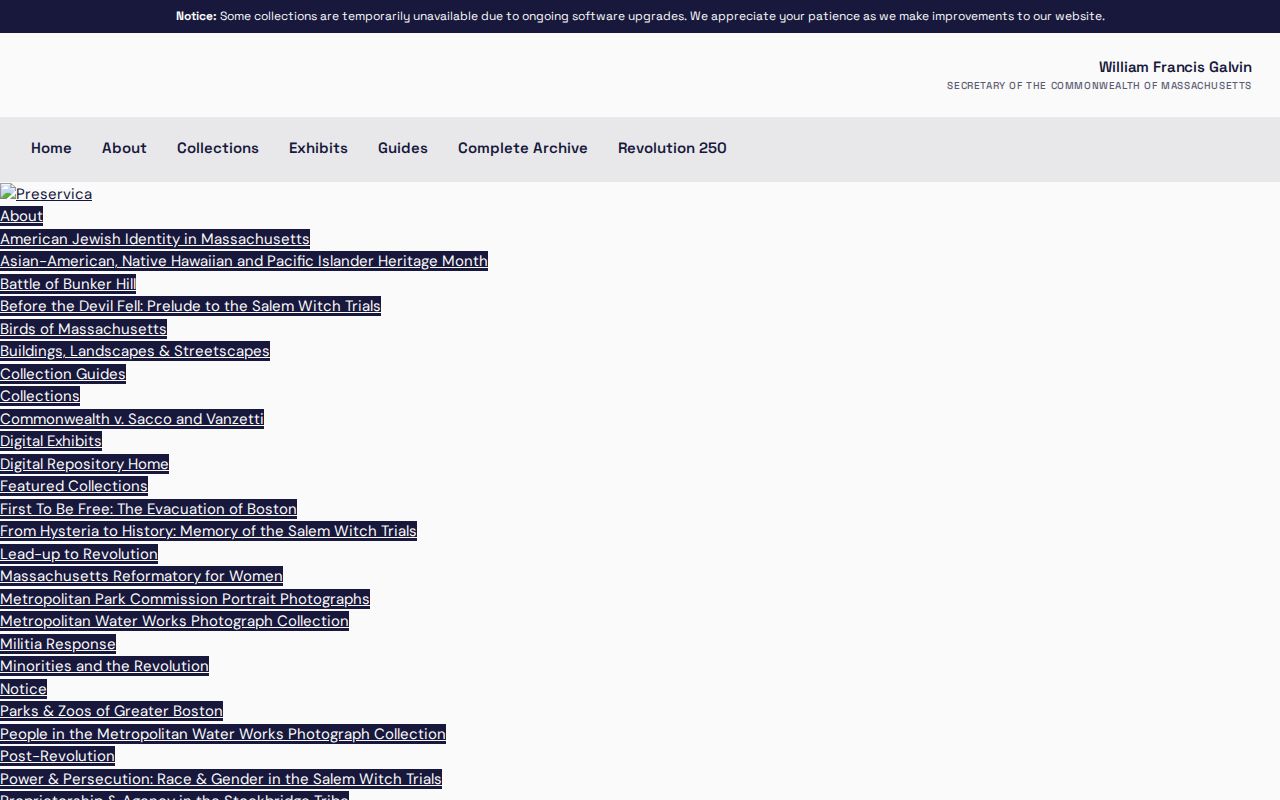The image size is (1280, 800).
Task: Open From Hysteria to History link
Action: pos(208,531)
